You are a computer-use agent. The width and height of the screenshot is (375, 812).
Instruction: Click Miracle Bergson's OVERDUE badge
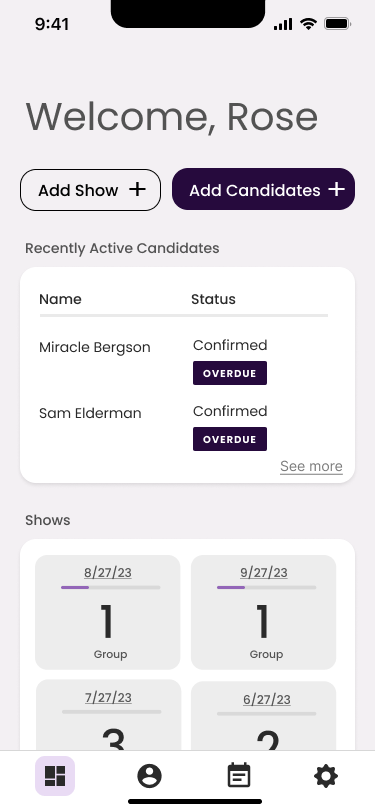[230, 373]
